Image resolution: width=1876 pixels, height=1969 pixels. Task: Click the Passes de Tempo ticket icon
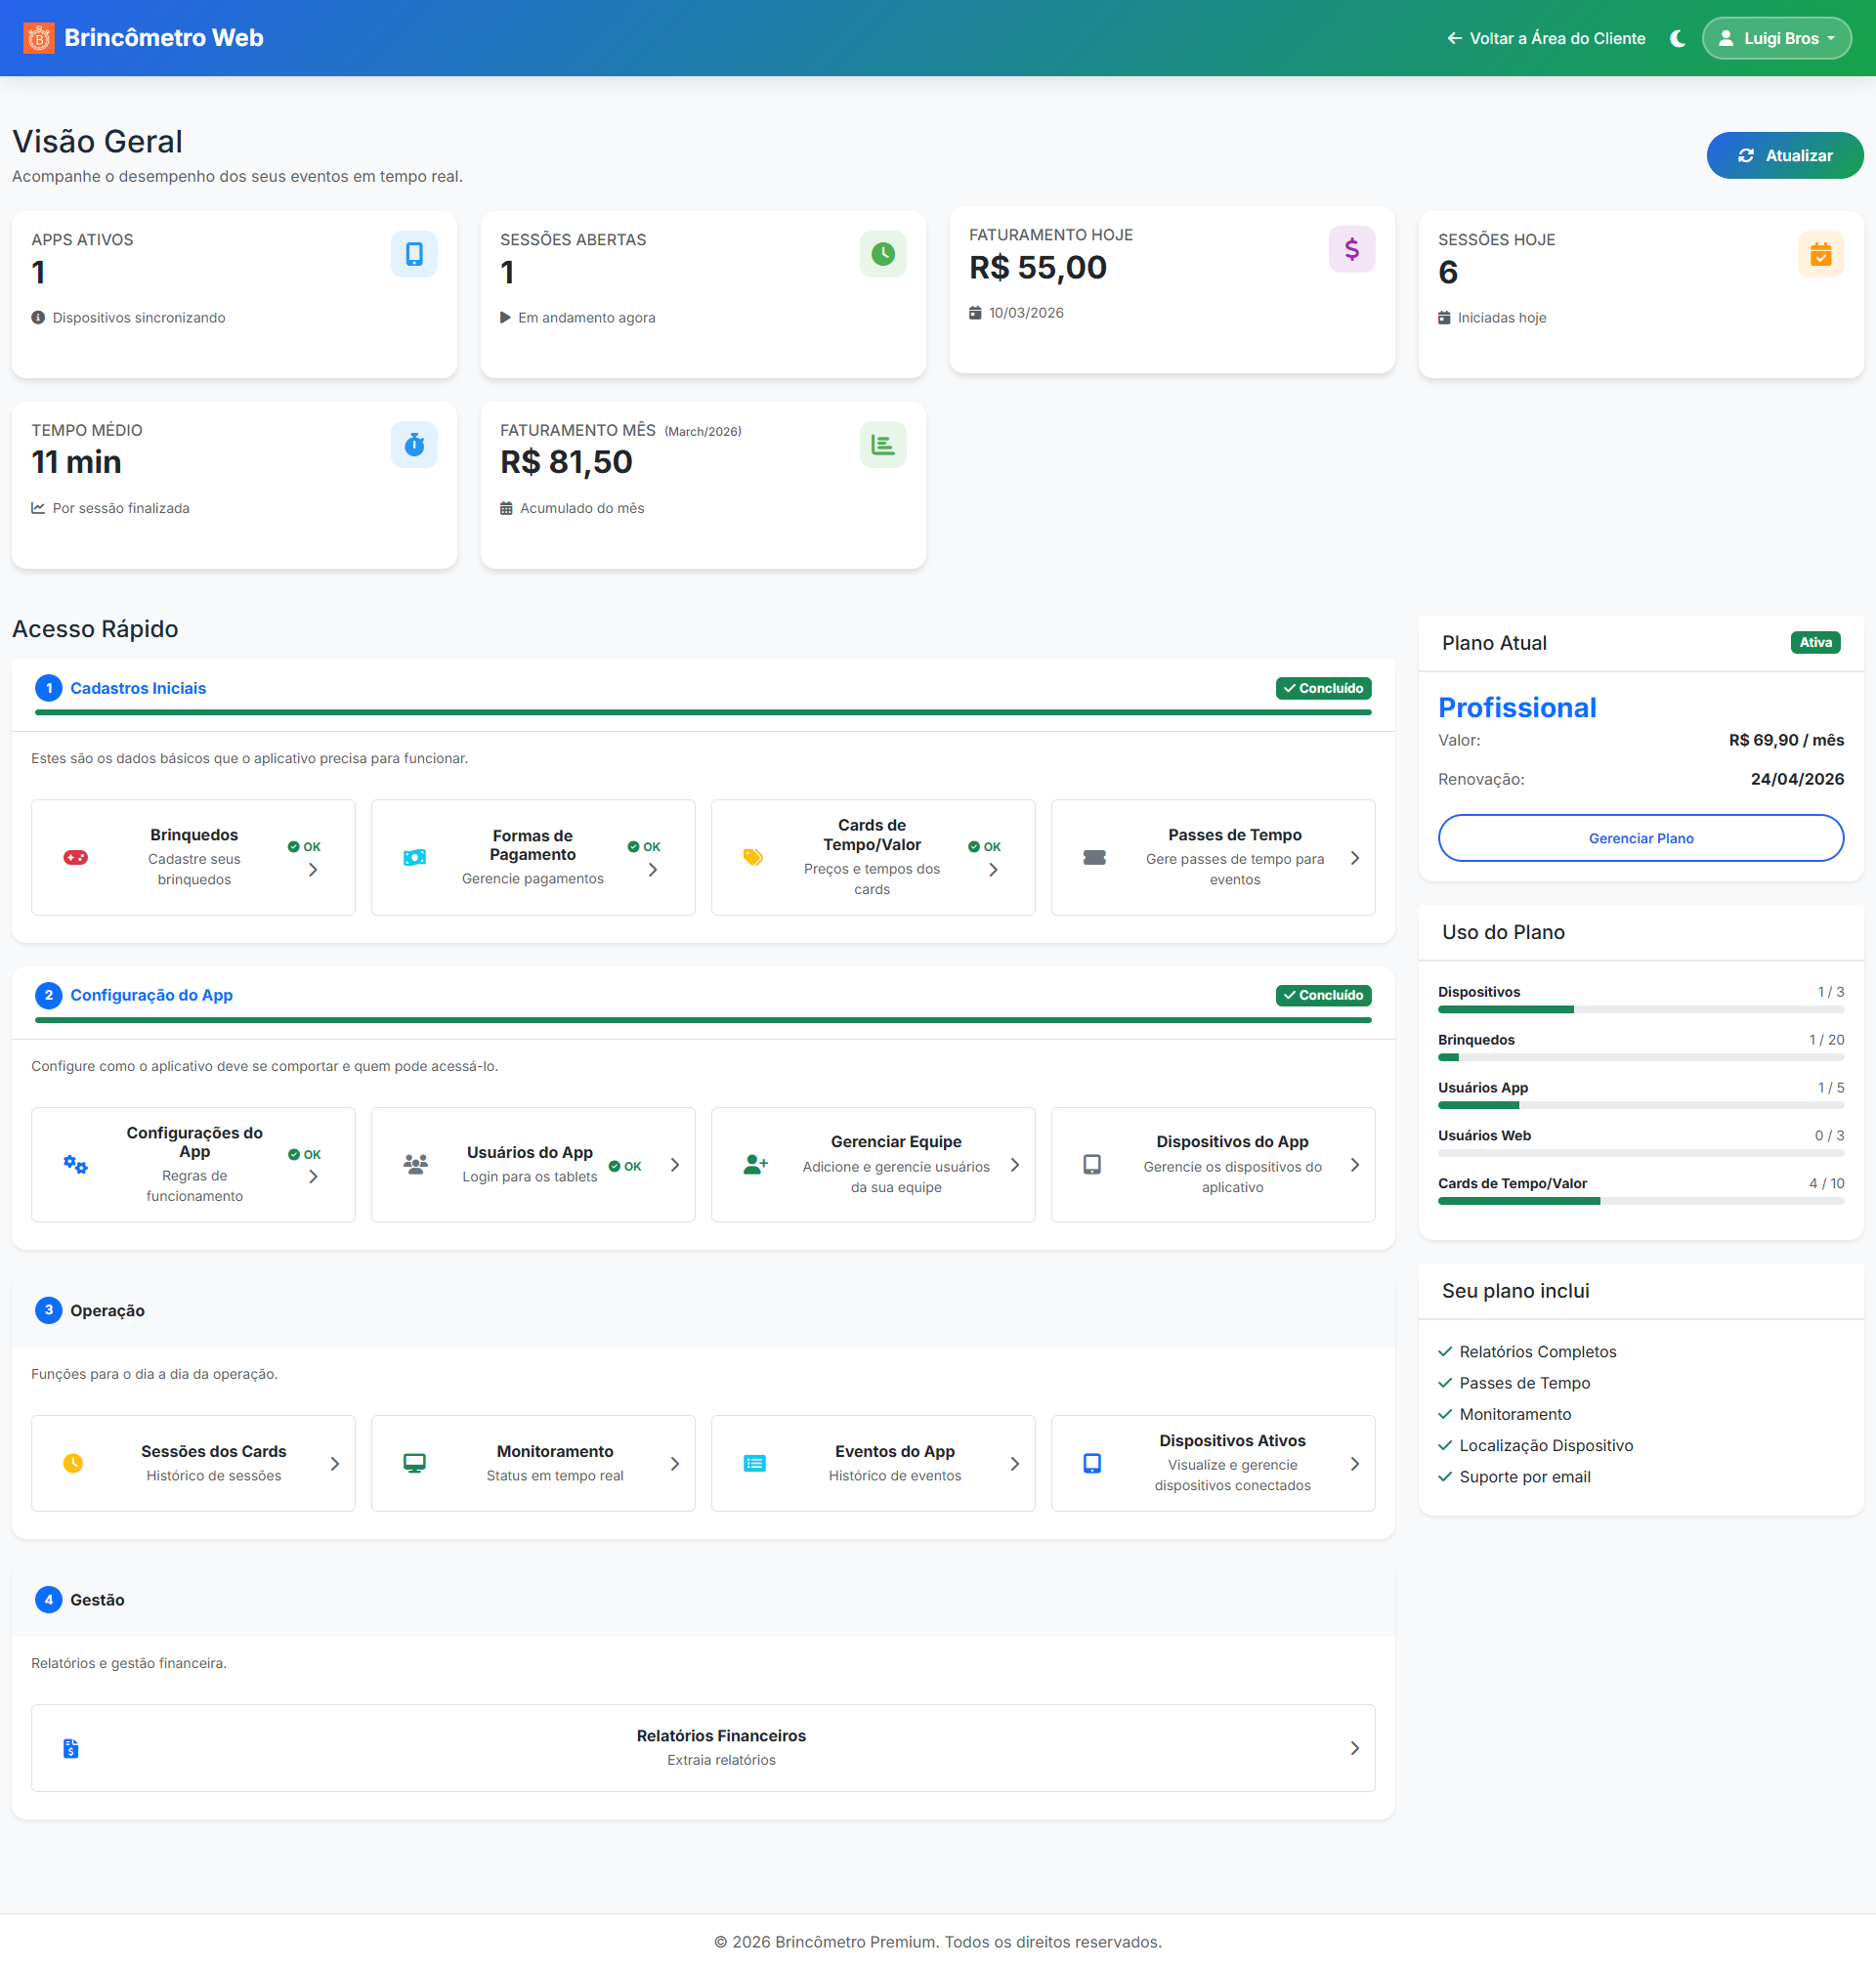point(1095,857)
